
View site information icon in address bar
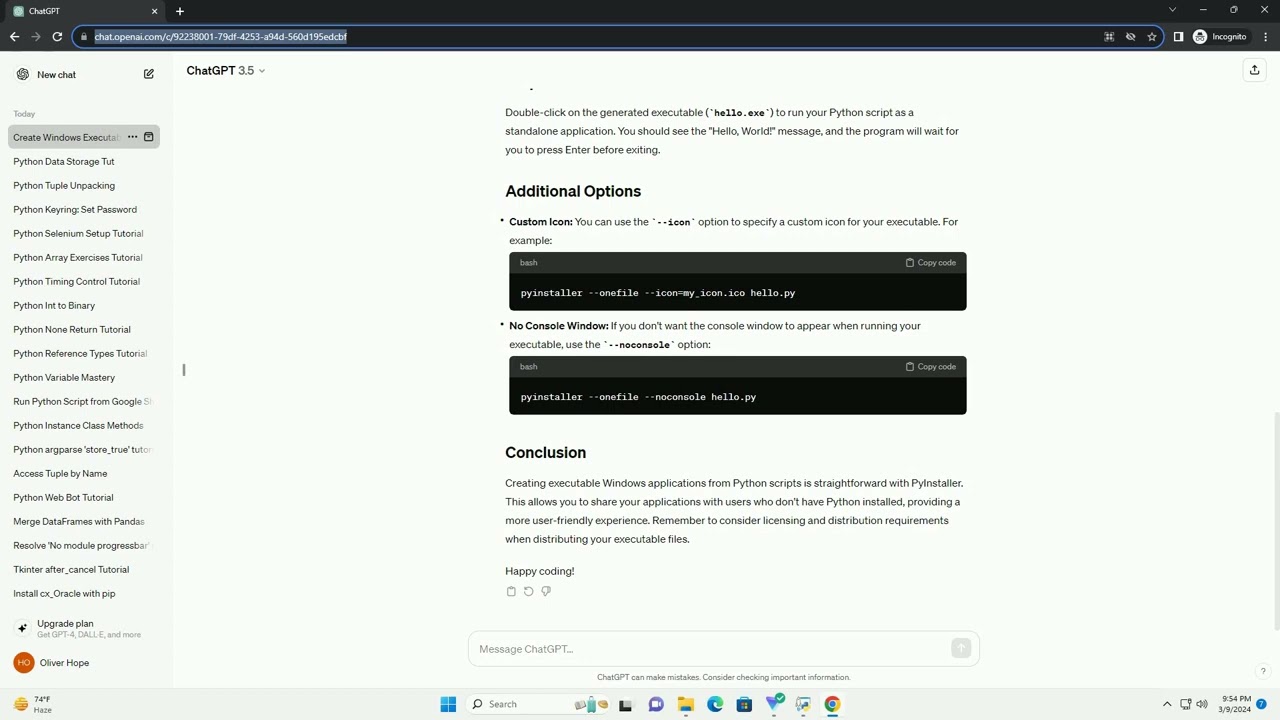[83, 37]
